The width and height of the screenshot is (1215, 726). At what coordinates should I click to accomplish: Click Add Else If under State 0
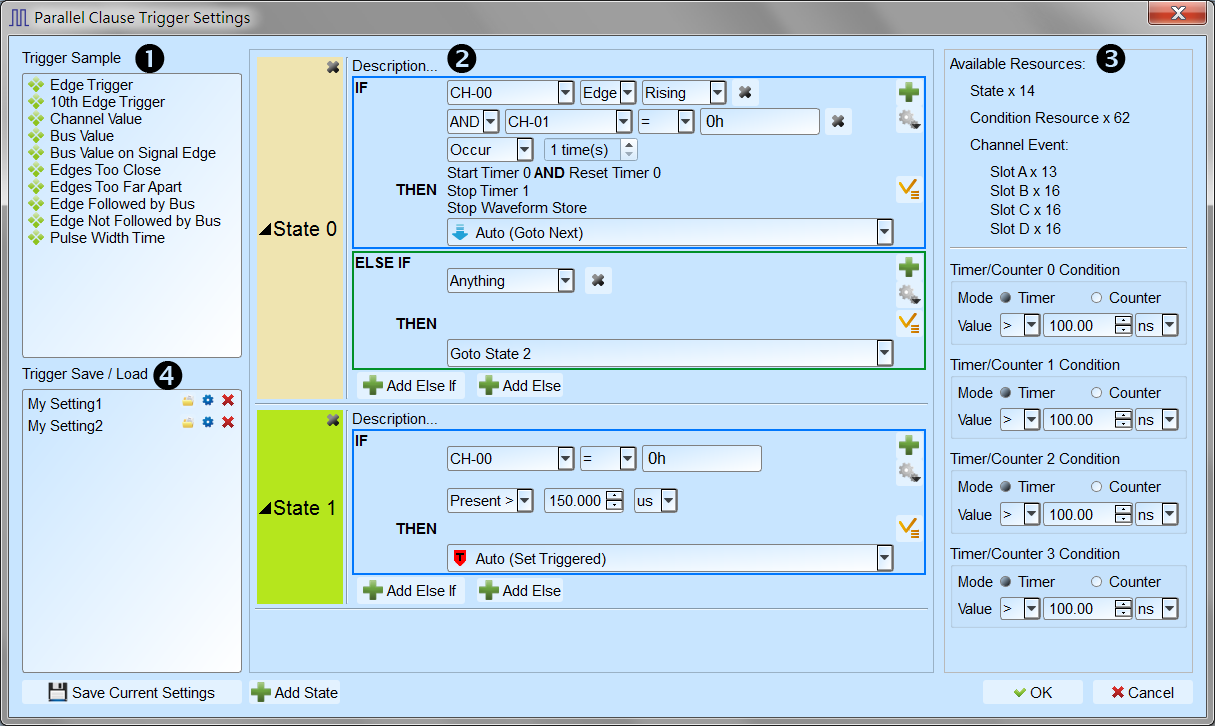411,386
